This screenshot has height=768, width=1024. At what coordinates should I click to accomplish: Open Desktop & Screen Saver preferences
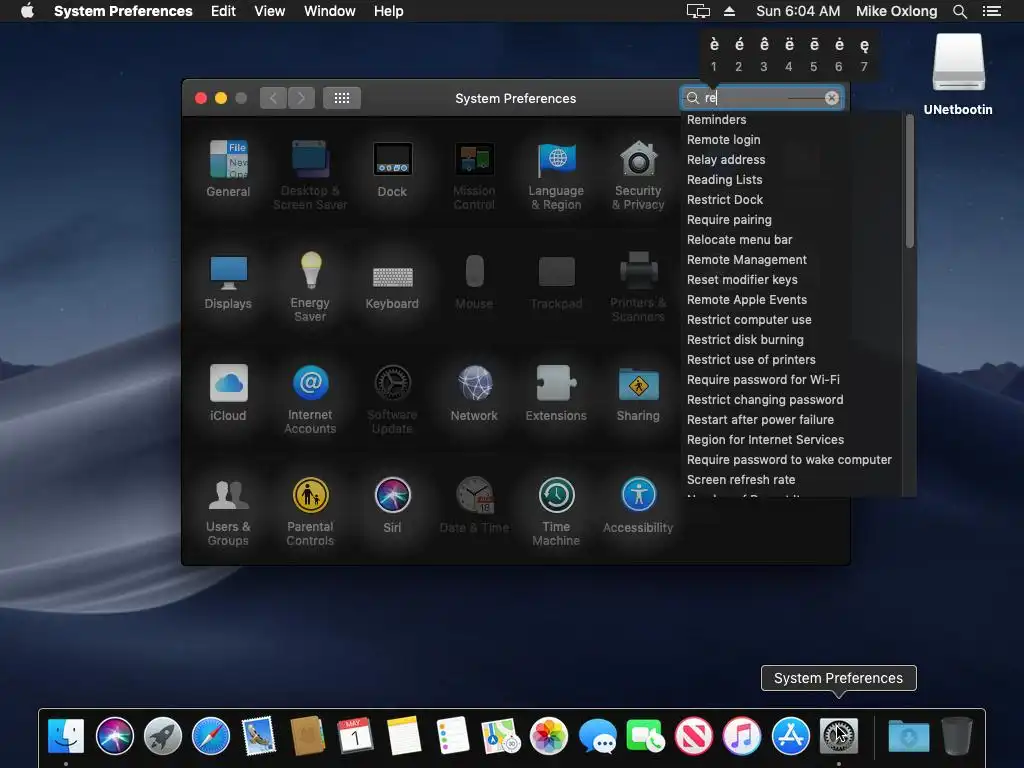[310, 174]
